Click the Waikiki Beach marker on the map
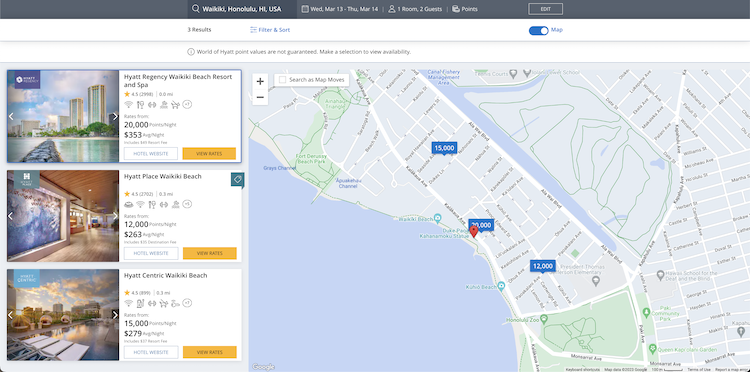The width and height of the screenshot is (750, 372). click(x=438, y=219)
